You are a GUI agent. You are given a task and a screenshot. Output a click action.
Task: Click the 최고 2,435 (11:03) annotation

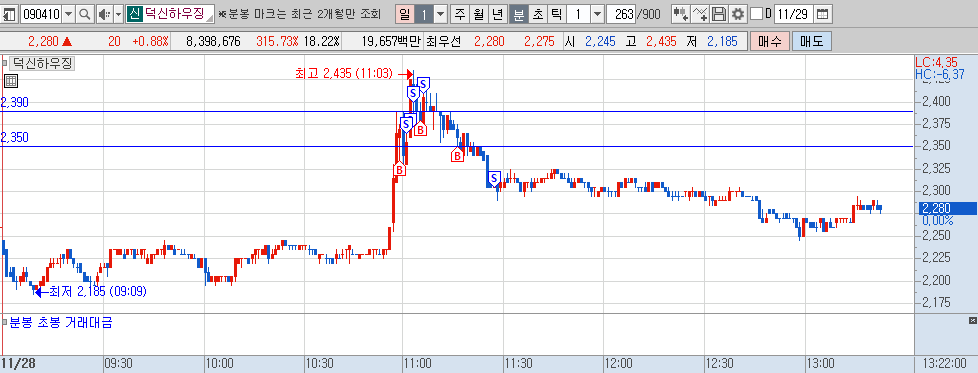344,74
